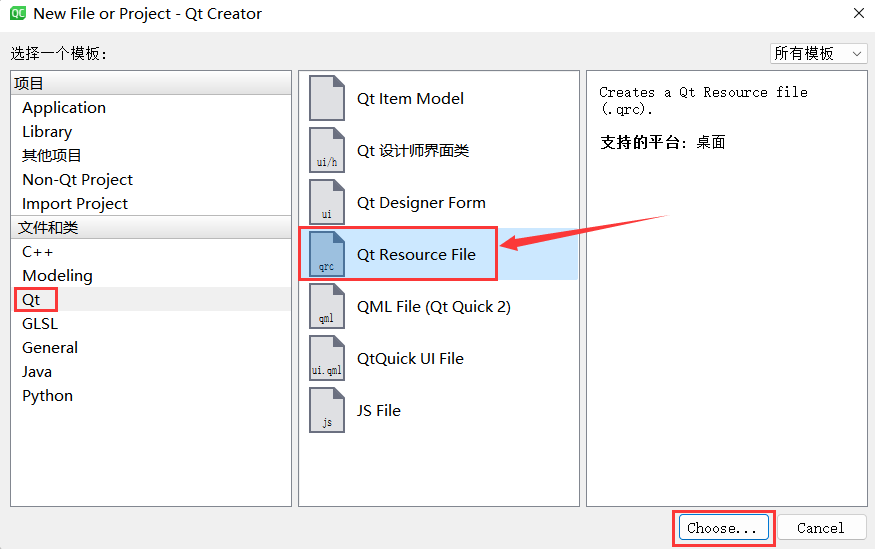Select the GLSL category
Screen dimensions: 875x549
pos(40,324)
